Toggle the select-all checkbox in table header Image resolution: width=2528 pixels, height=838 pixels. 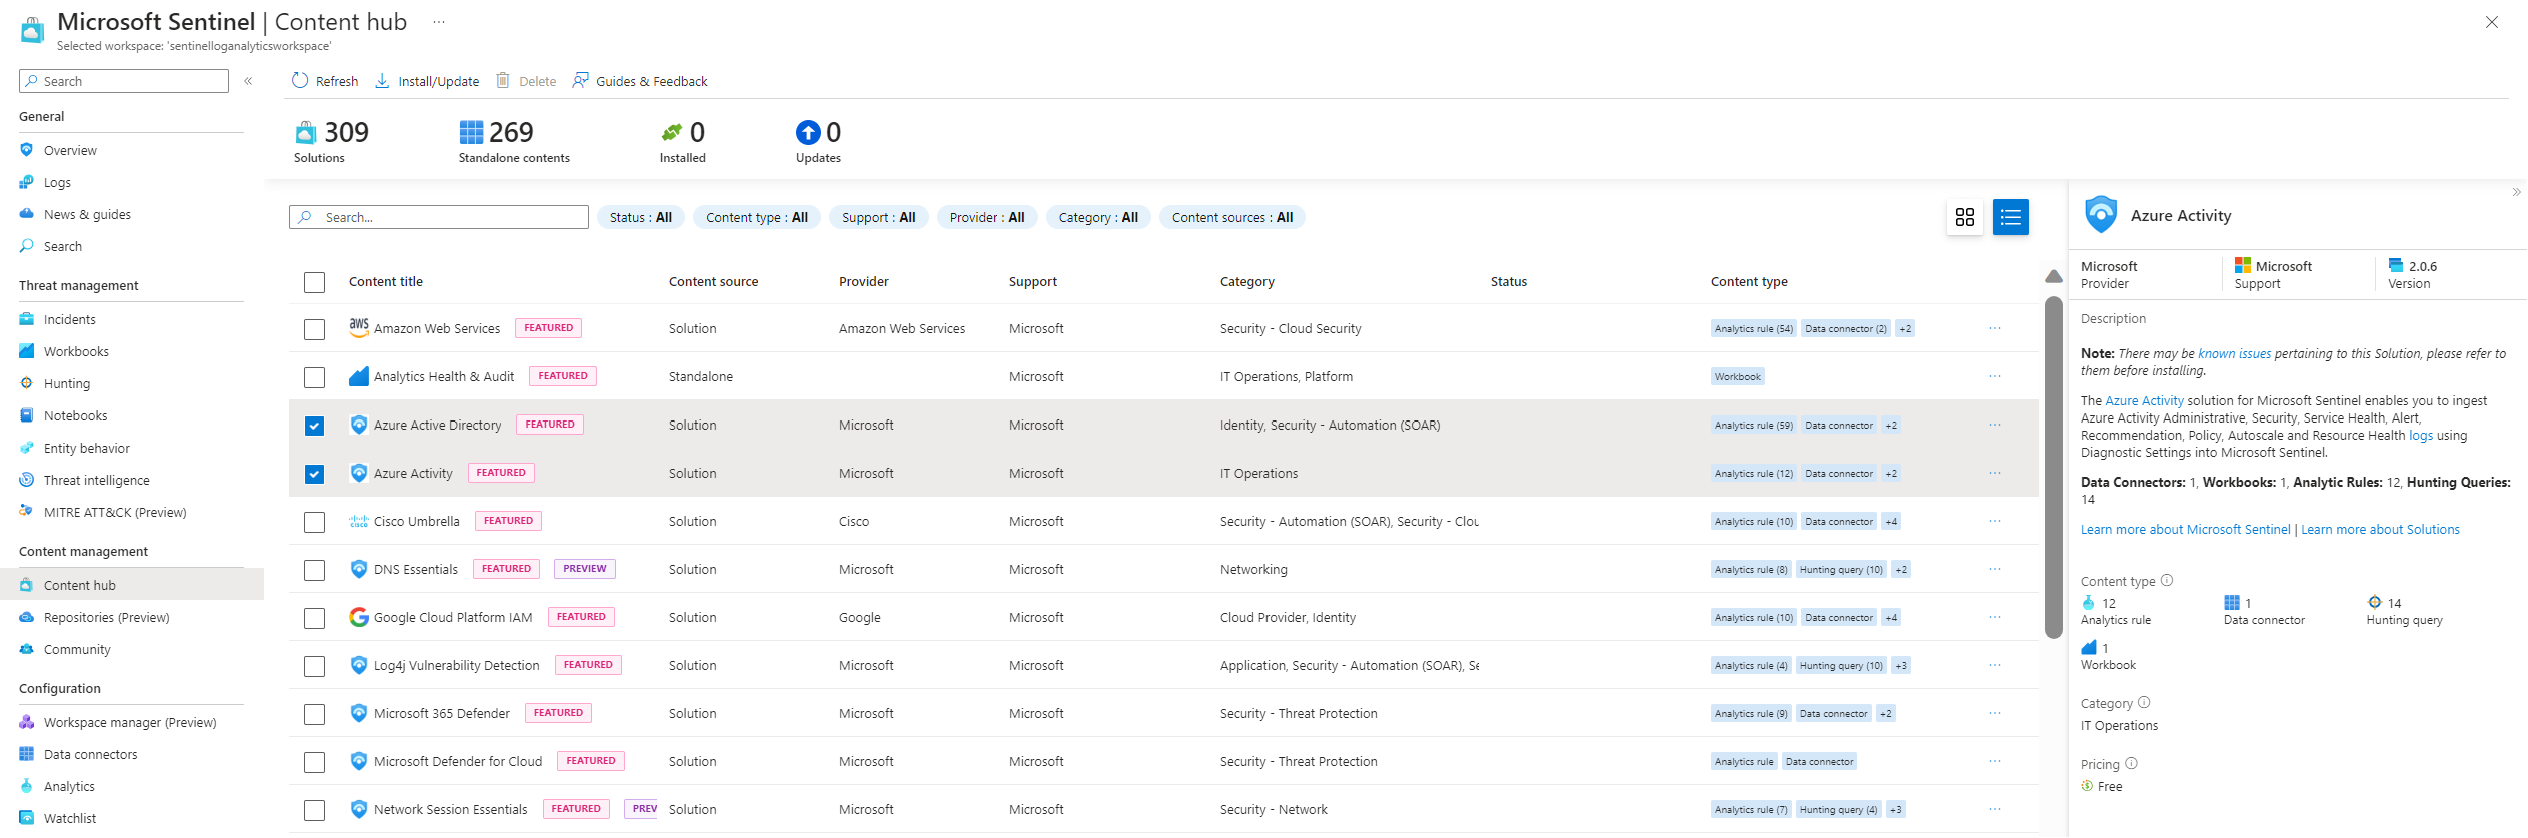tap(314, 282)
